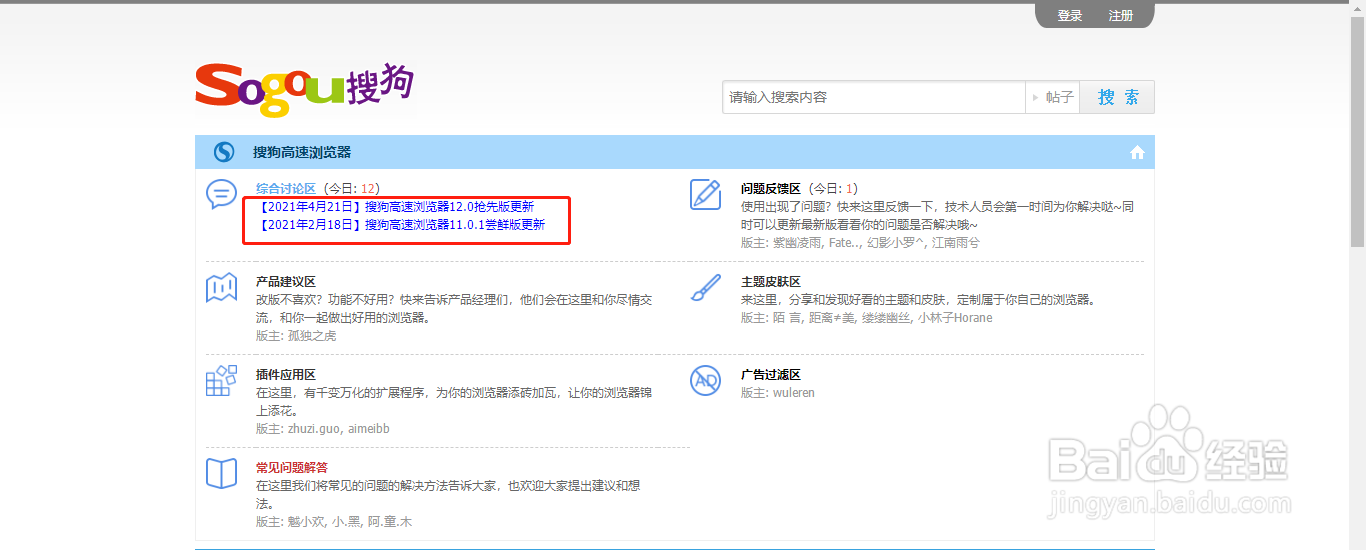The width and height of the screenshot is (1366, 550).
Task: Open moderator 小林子Horane's profile
Action: pyautogui.click(x=956, y=318)
